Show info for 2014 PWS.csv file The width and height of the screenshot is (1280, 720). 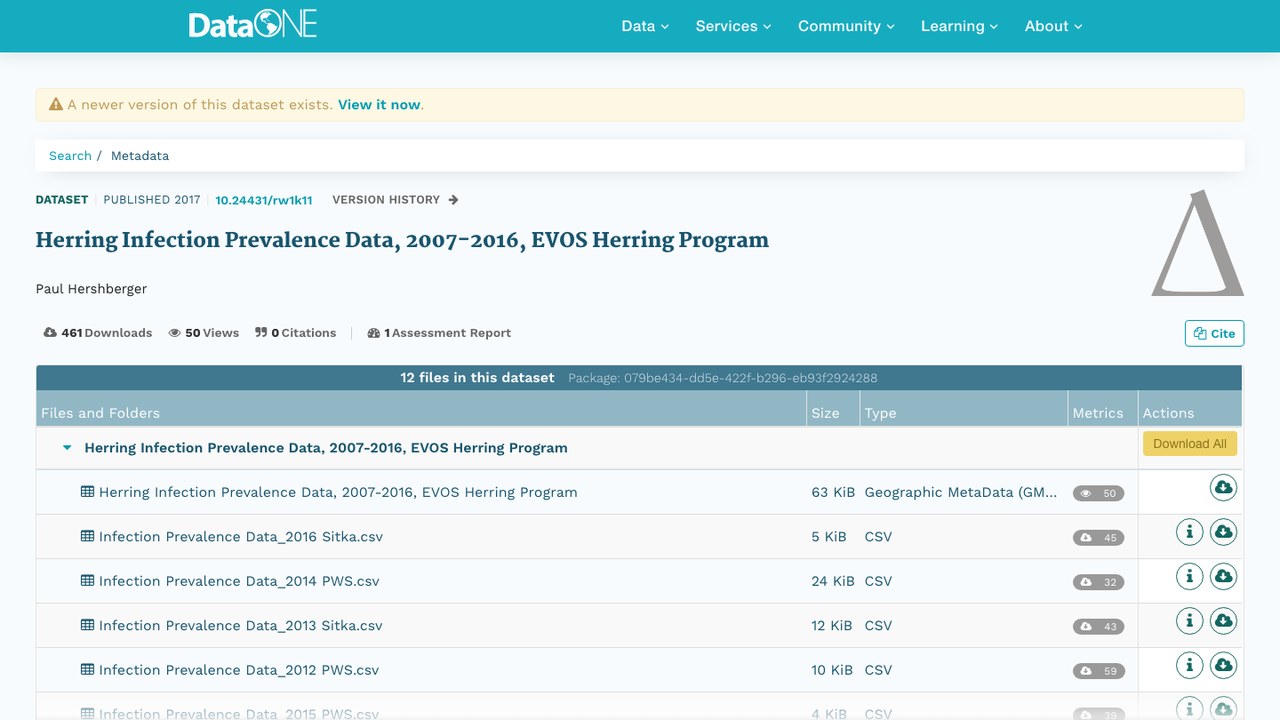point(1189,576)
